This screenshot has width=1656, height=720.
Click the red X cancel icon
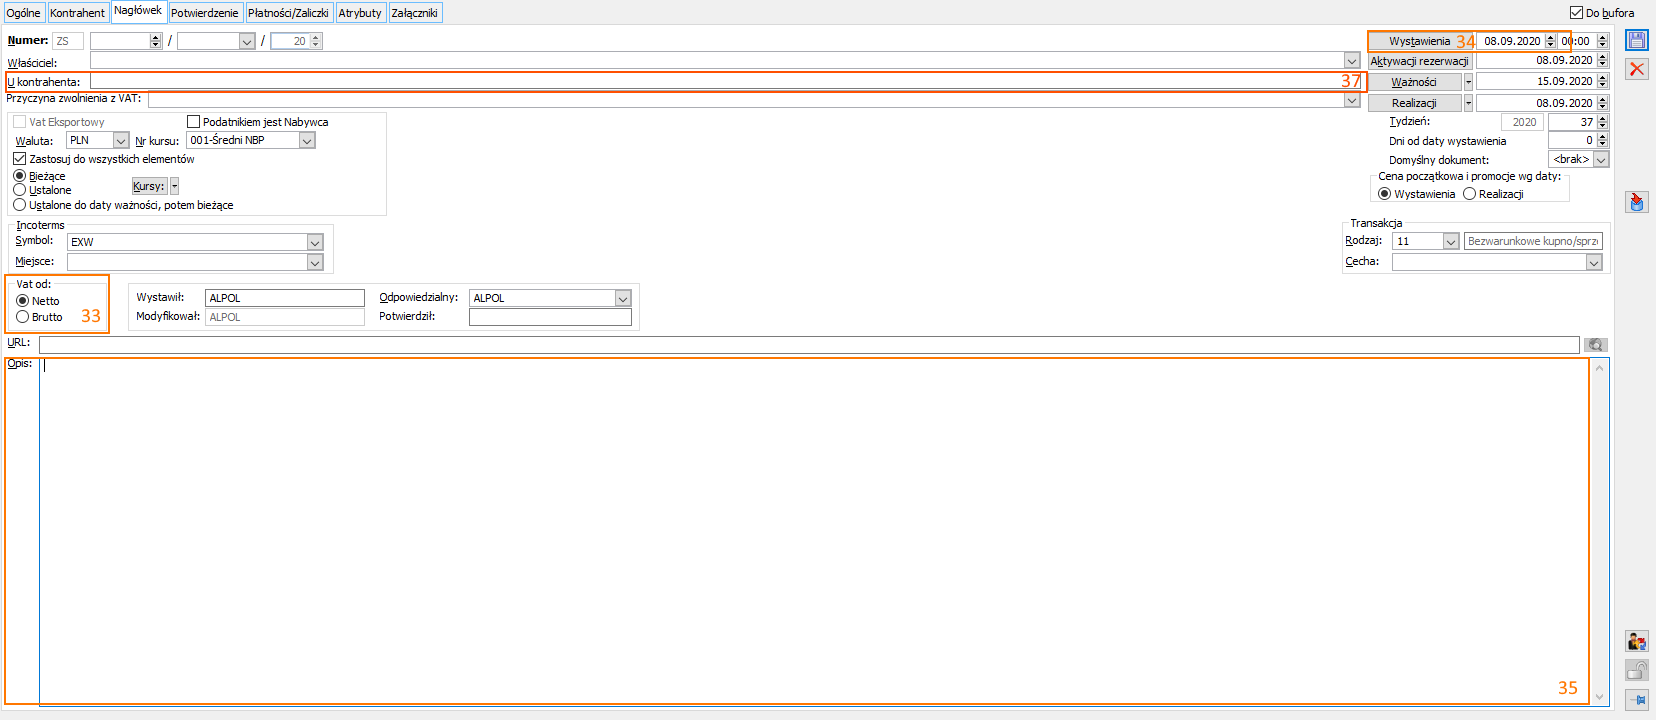click(1636, 69)
